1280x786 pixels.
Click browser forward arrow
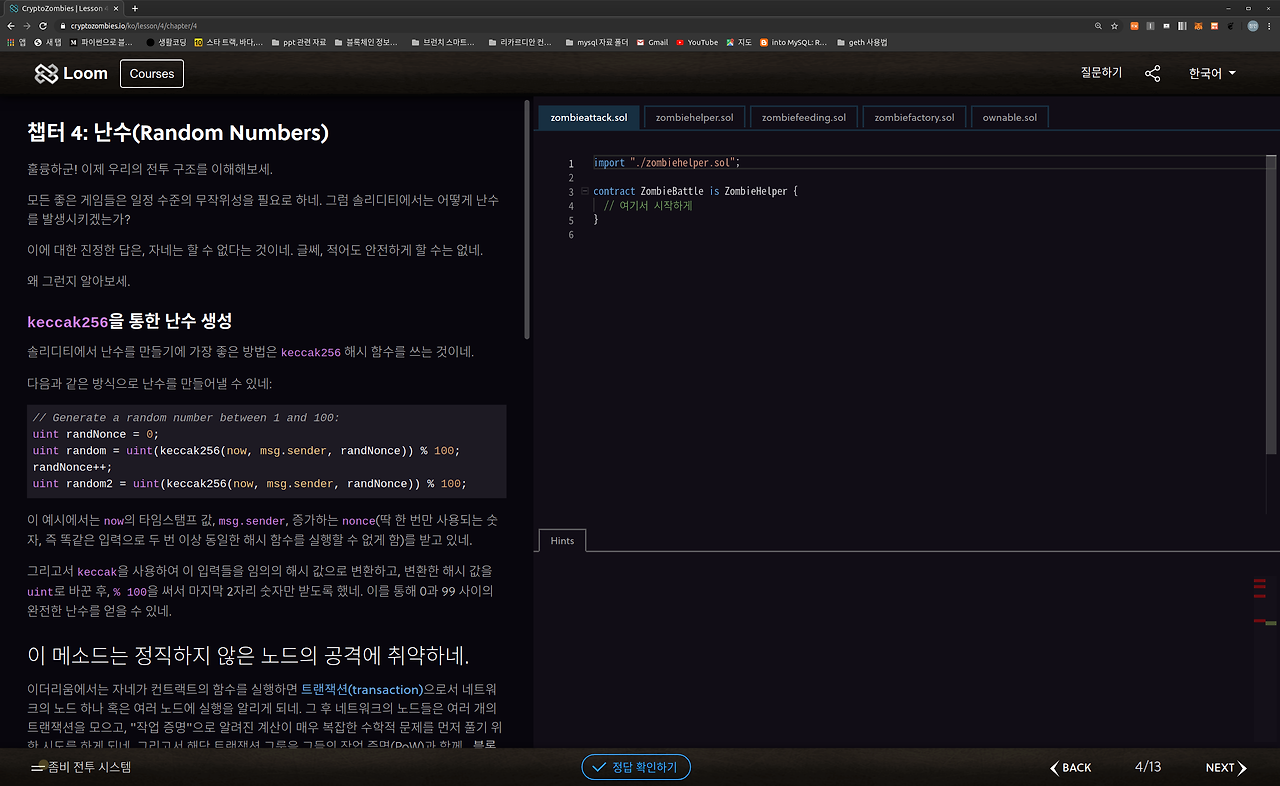pyautogui.click(x=27, y=26)
